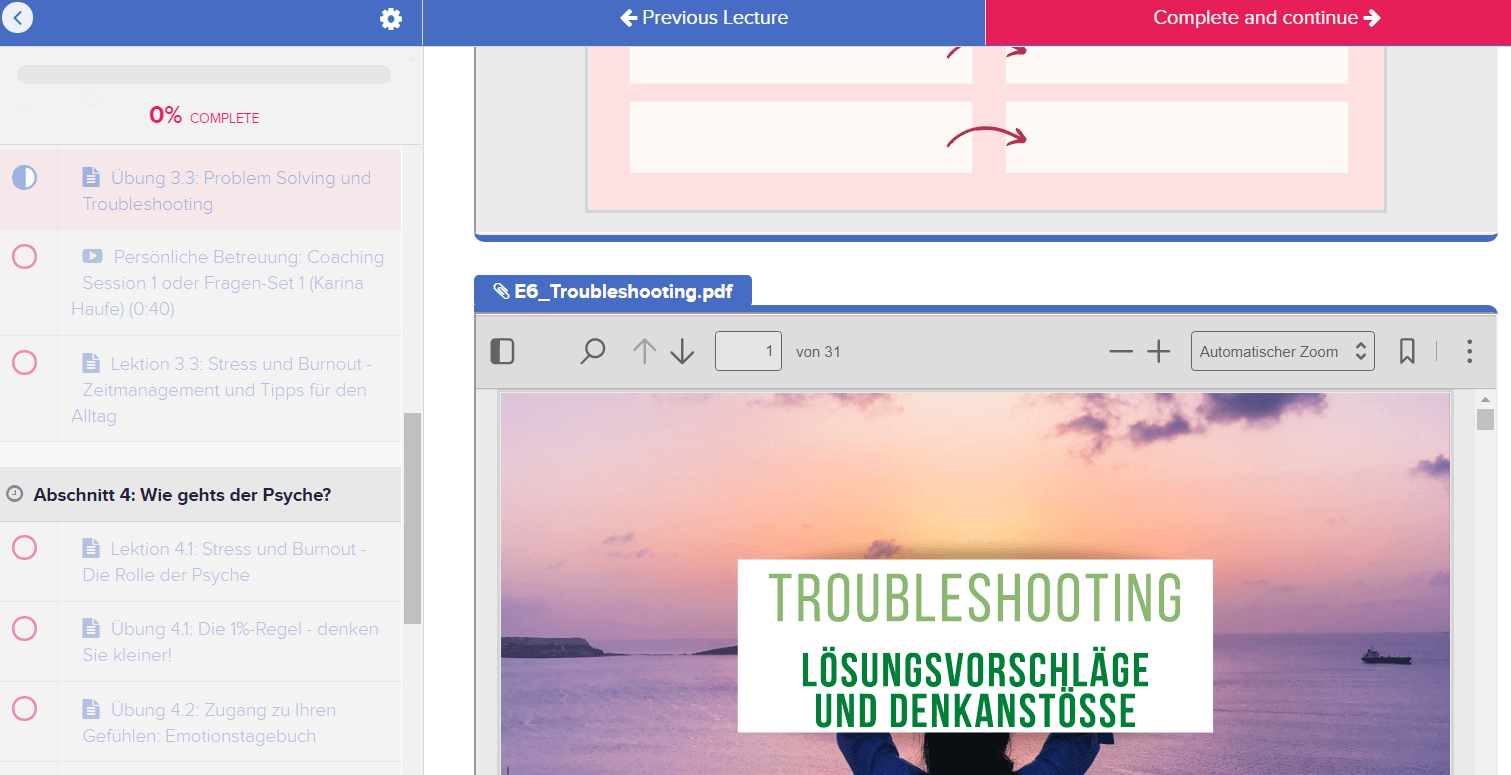
Task: Go to previous PDF page arrow
Action: pyautogui.click(x=645, y=351)
